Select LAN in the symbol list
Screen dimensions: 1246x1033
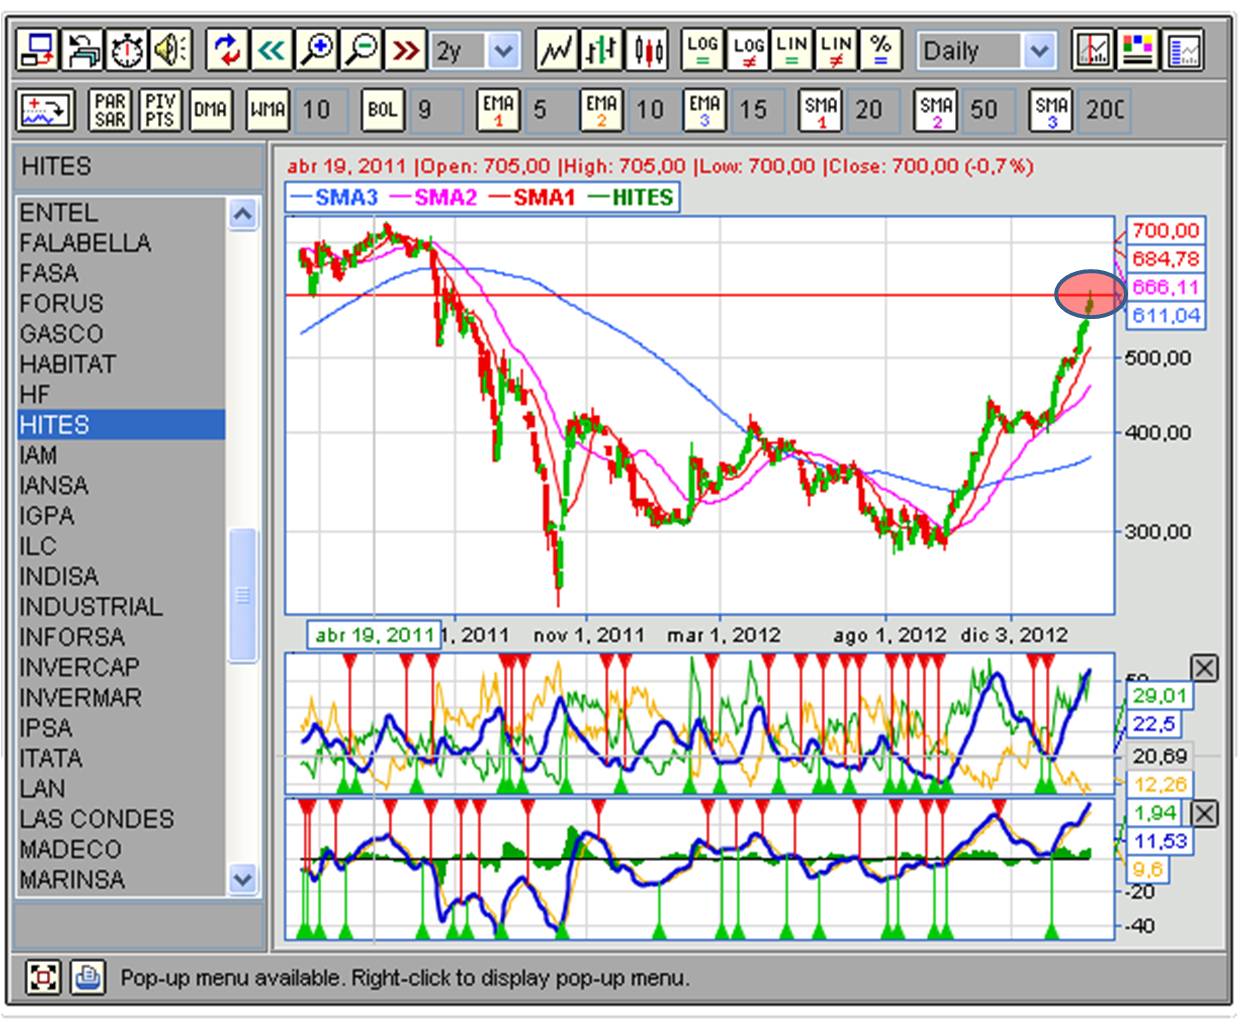[x=42, y=789]
